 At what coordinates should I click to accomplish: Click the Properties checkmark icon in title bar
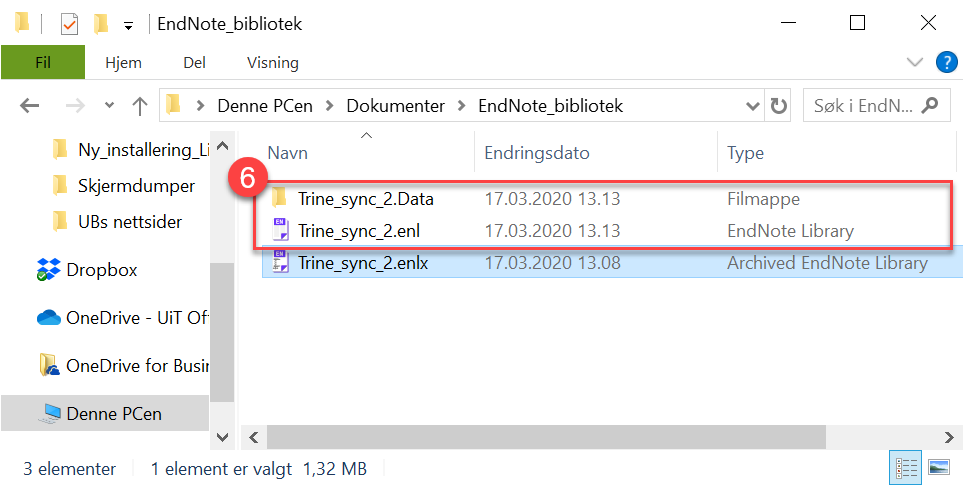(70, 23)
